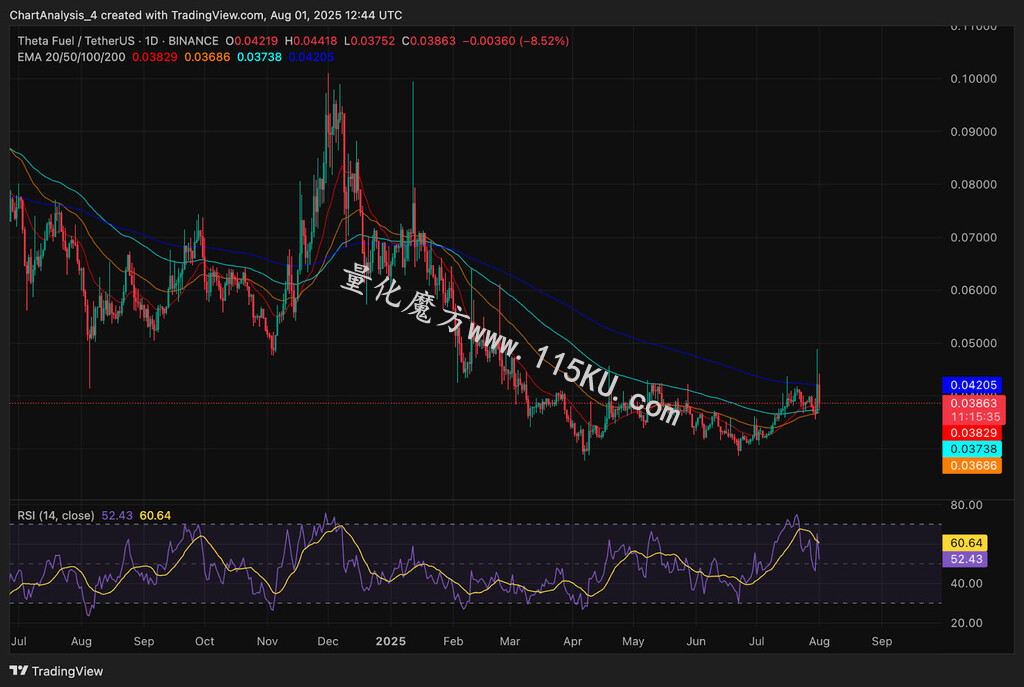Click the Jun label on the time axis
Image resolution: width=1024 pixels, height=687 pixels.
point(696,641)
